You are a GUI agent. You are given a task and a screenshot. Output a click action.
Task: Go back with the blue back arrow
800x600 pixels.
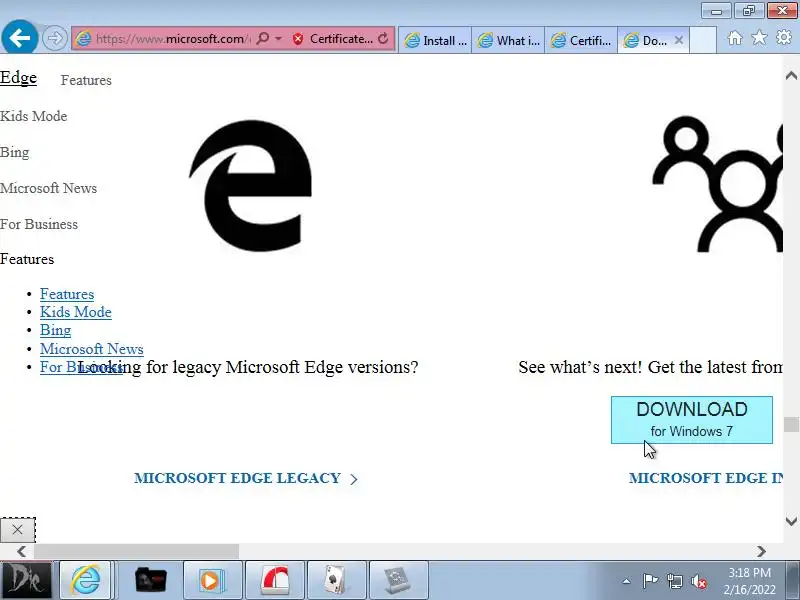click(x=19, y=37)
